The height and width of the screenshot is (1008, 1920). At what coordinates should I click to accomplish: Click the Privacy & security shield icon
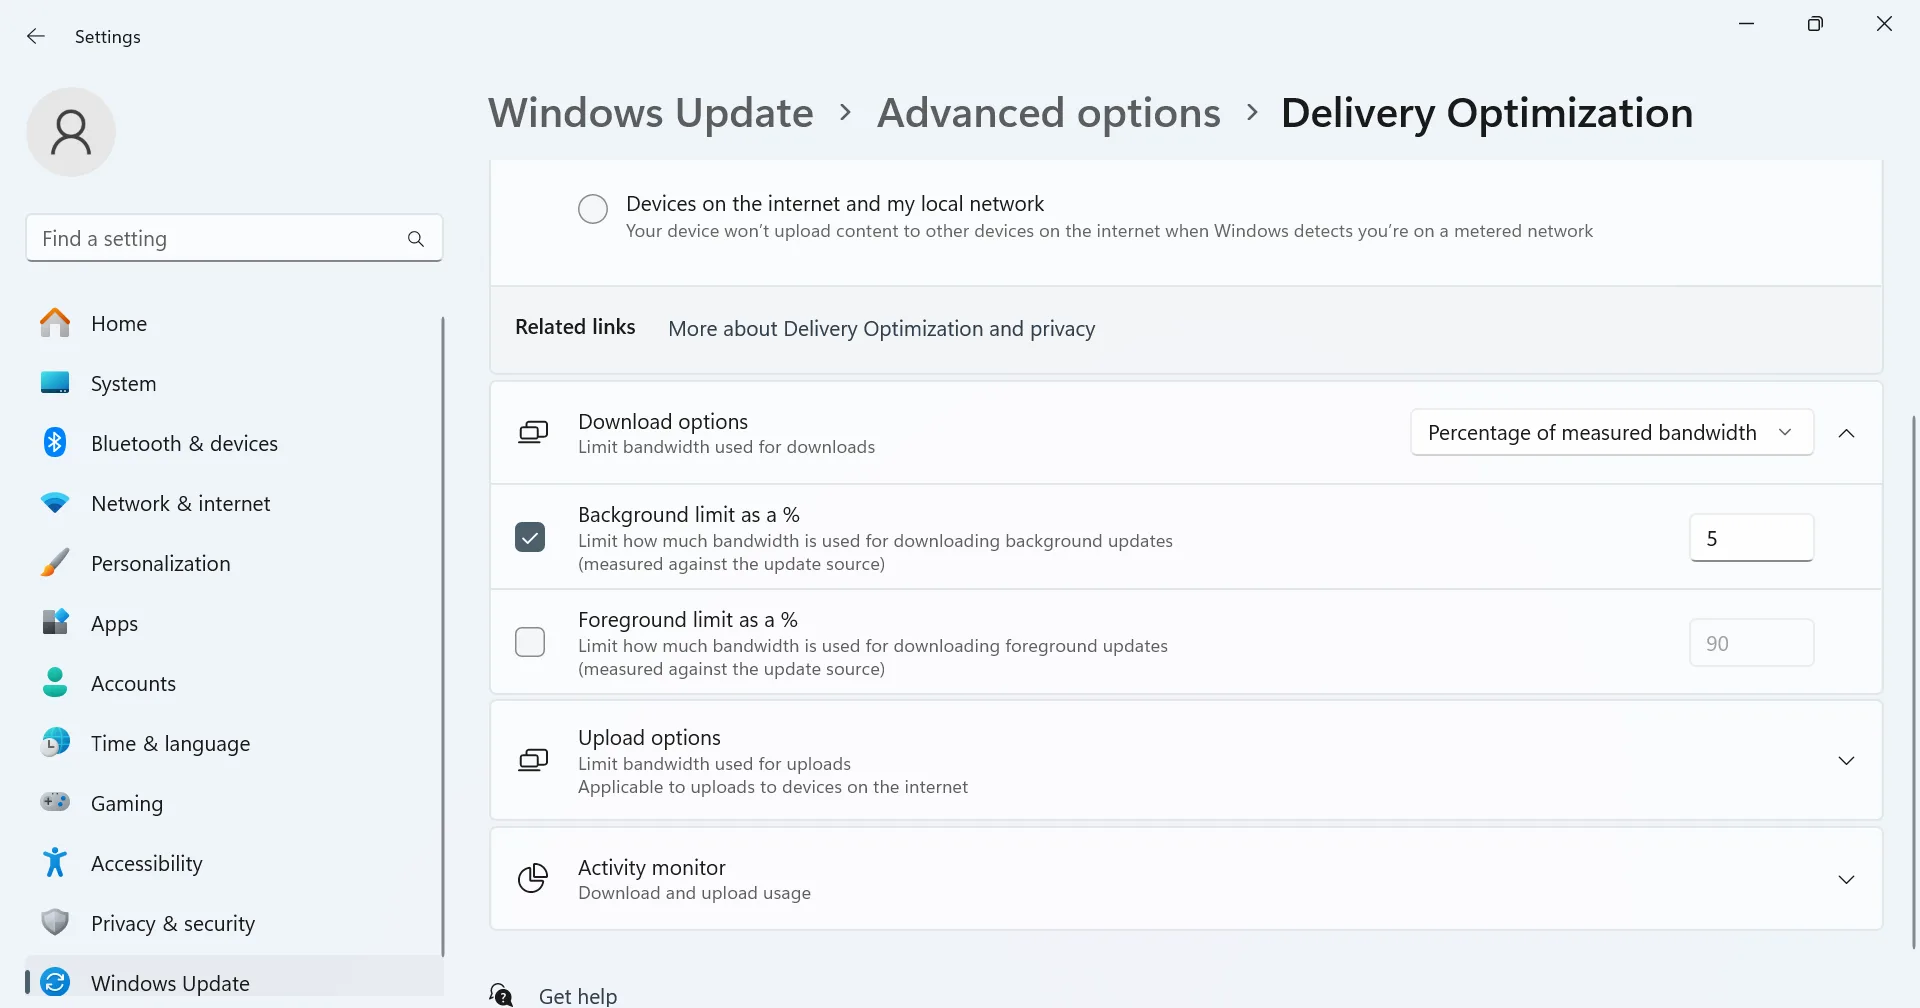click(55, 923)
